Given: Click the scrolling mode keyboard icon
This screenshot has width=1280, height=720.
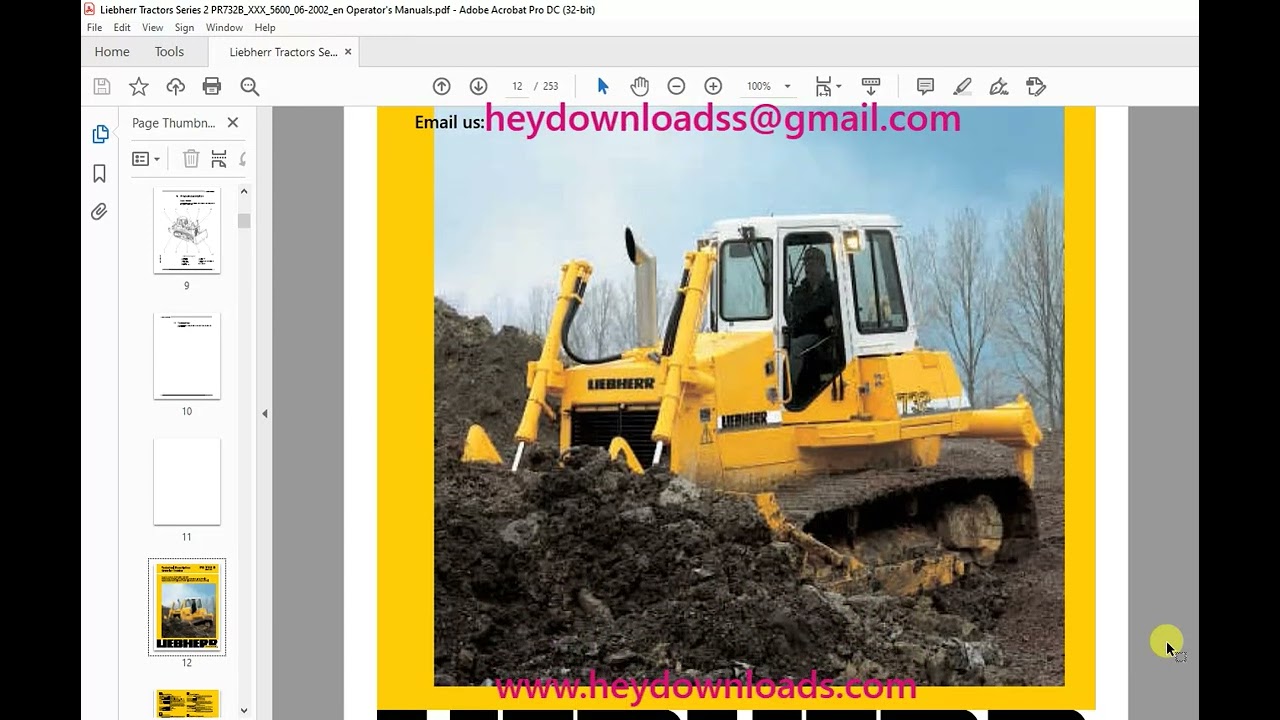Looking at the screenshot, I should click(x=871, y=87).
